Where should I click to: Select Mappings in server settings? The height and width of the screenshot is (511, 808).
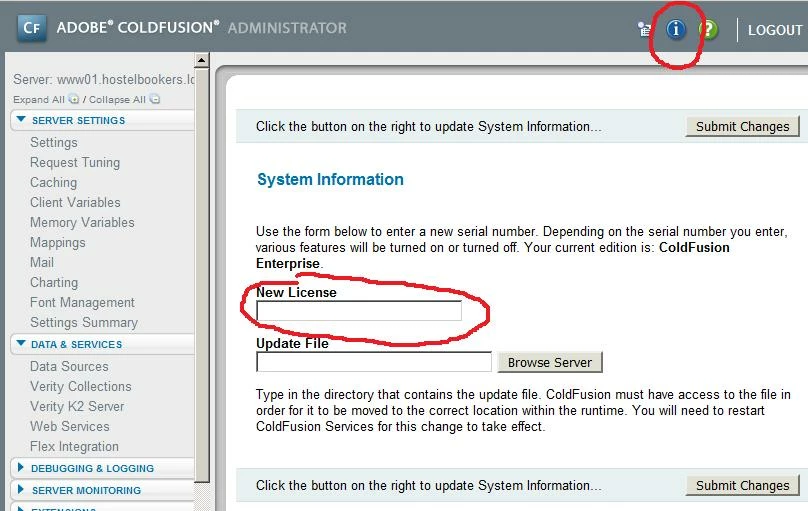click(x=57, y=242)
